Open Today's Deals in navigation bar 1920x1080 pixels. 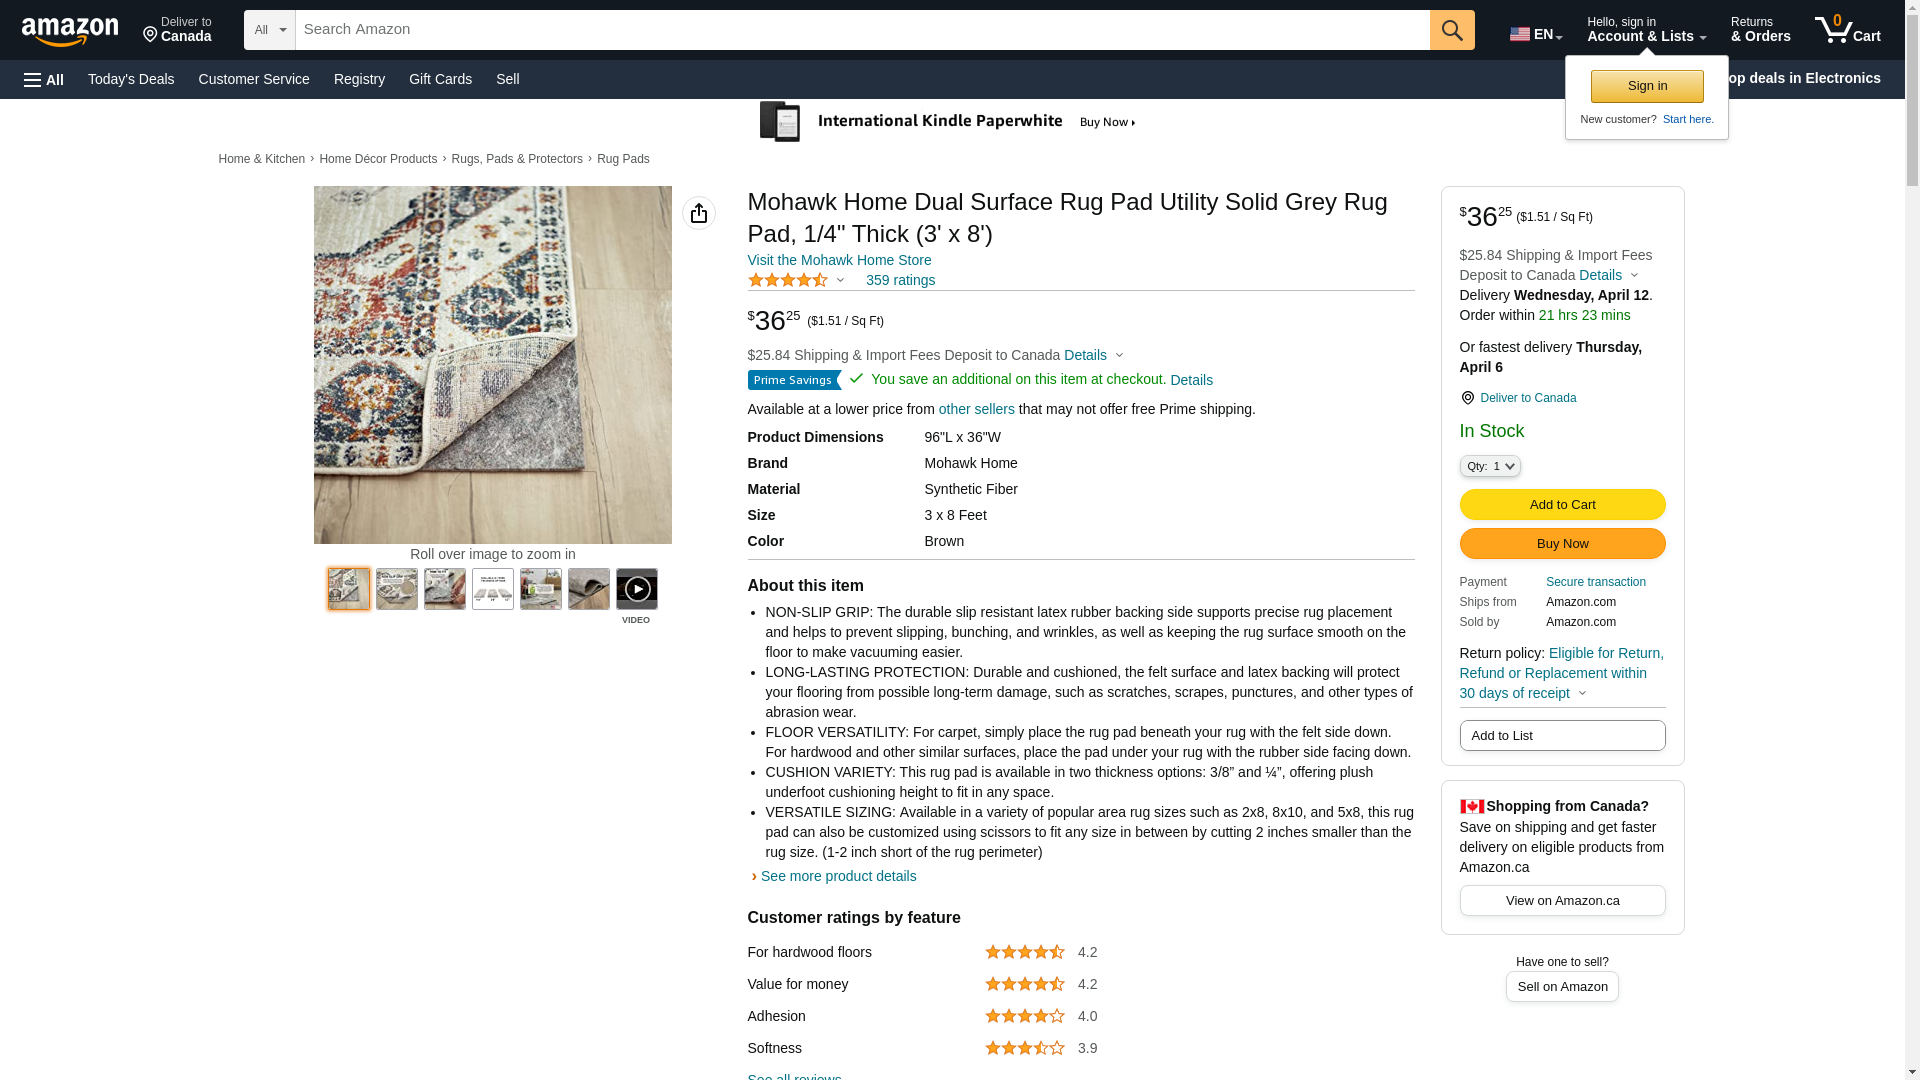point(131,79)
